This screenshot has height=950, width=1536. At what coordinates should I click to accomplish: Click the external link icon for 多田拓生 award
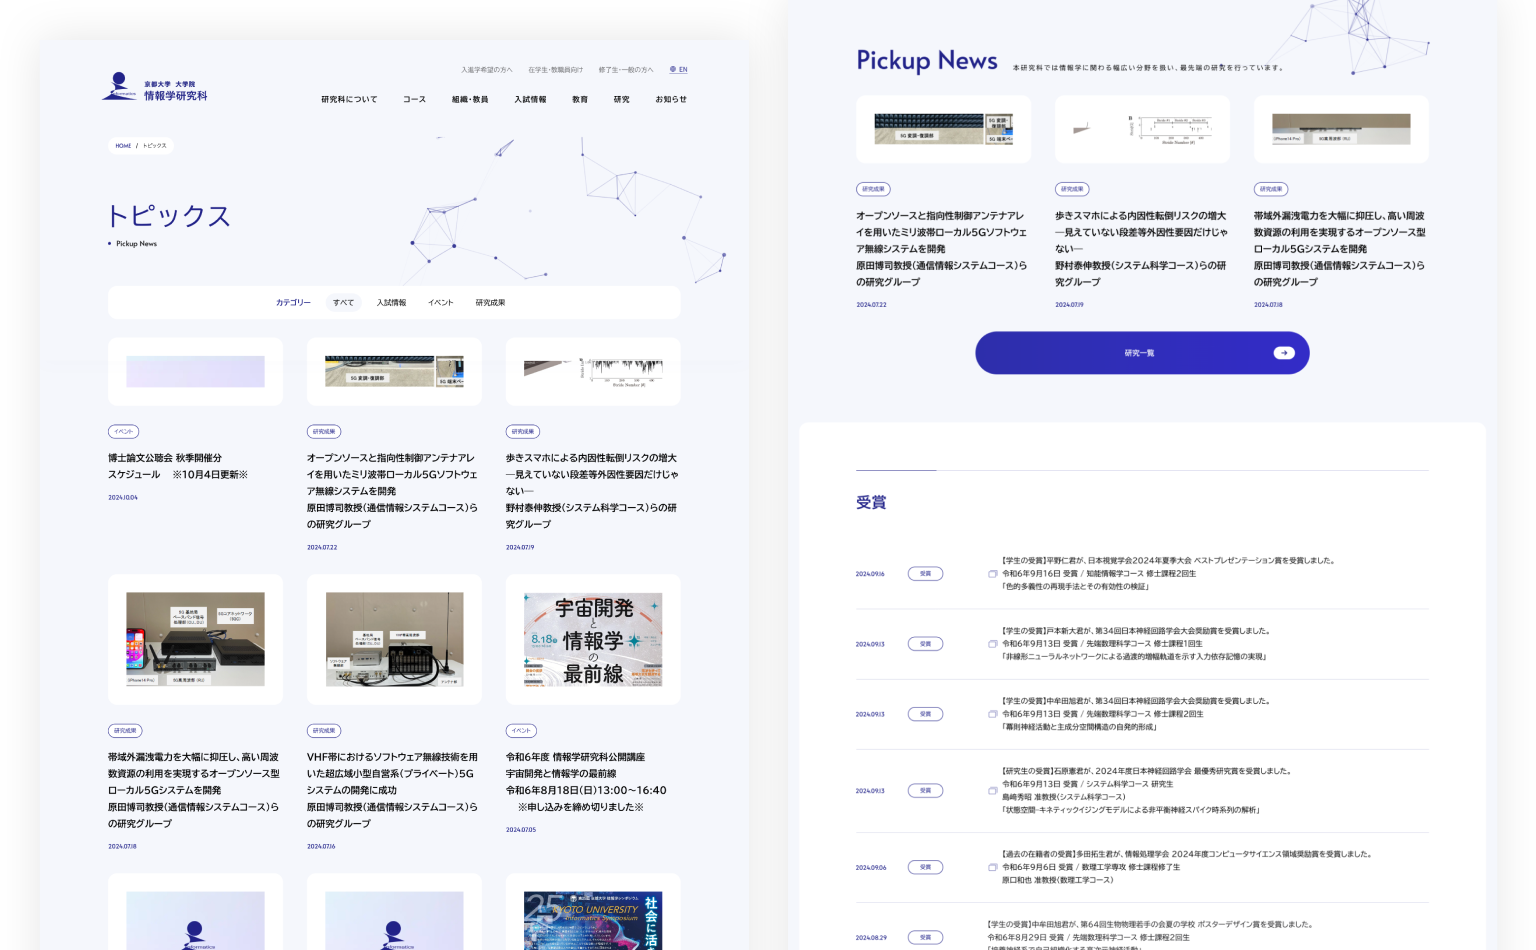(x=992, y=867)
